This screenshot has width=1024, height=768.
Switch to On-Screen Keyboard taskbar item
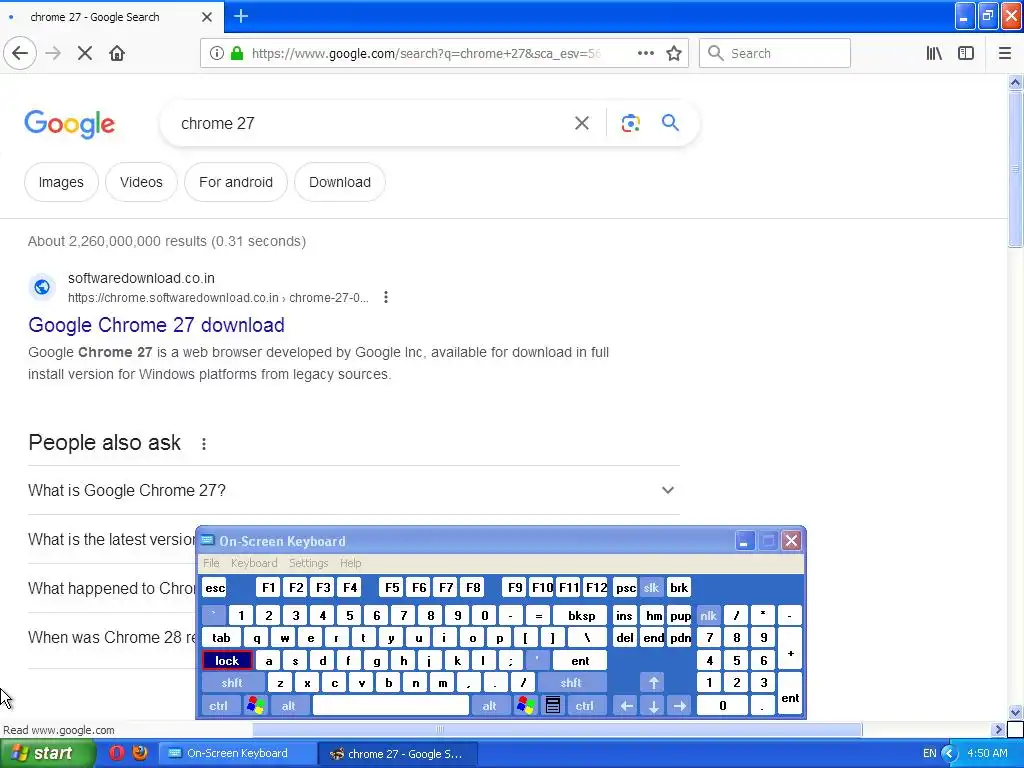click(x=237, y=753)
